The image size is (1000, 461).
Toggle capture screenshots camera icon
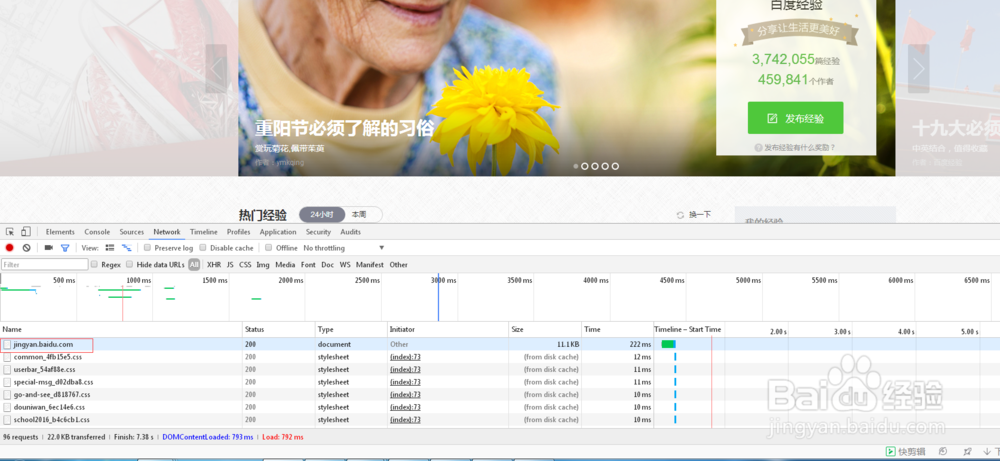coord(48,248)
